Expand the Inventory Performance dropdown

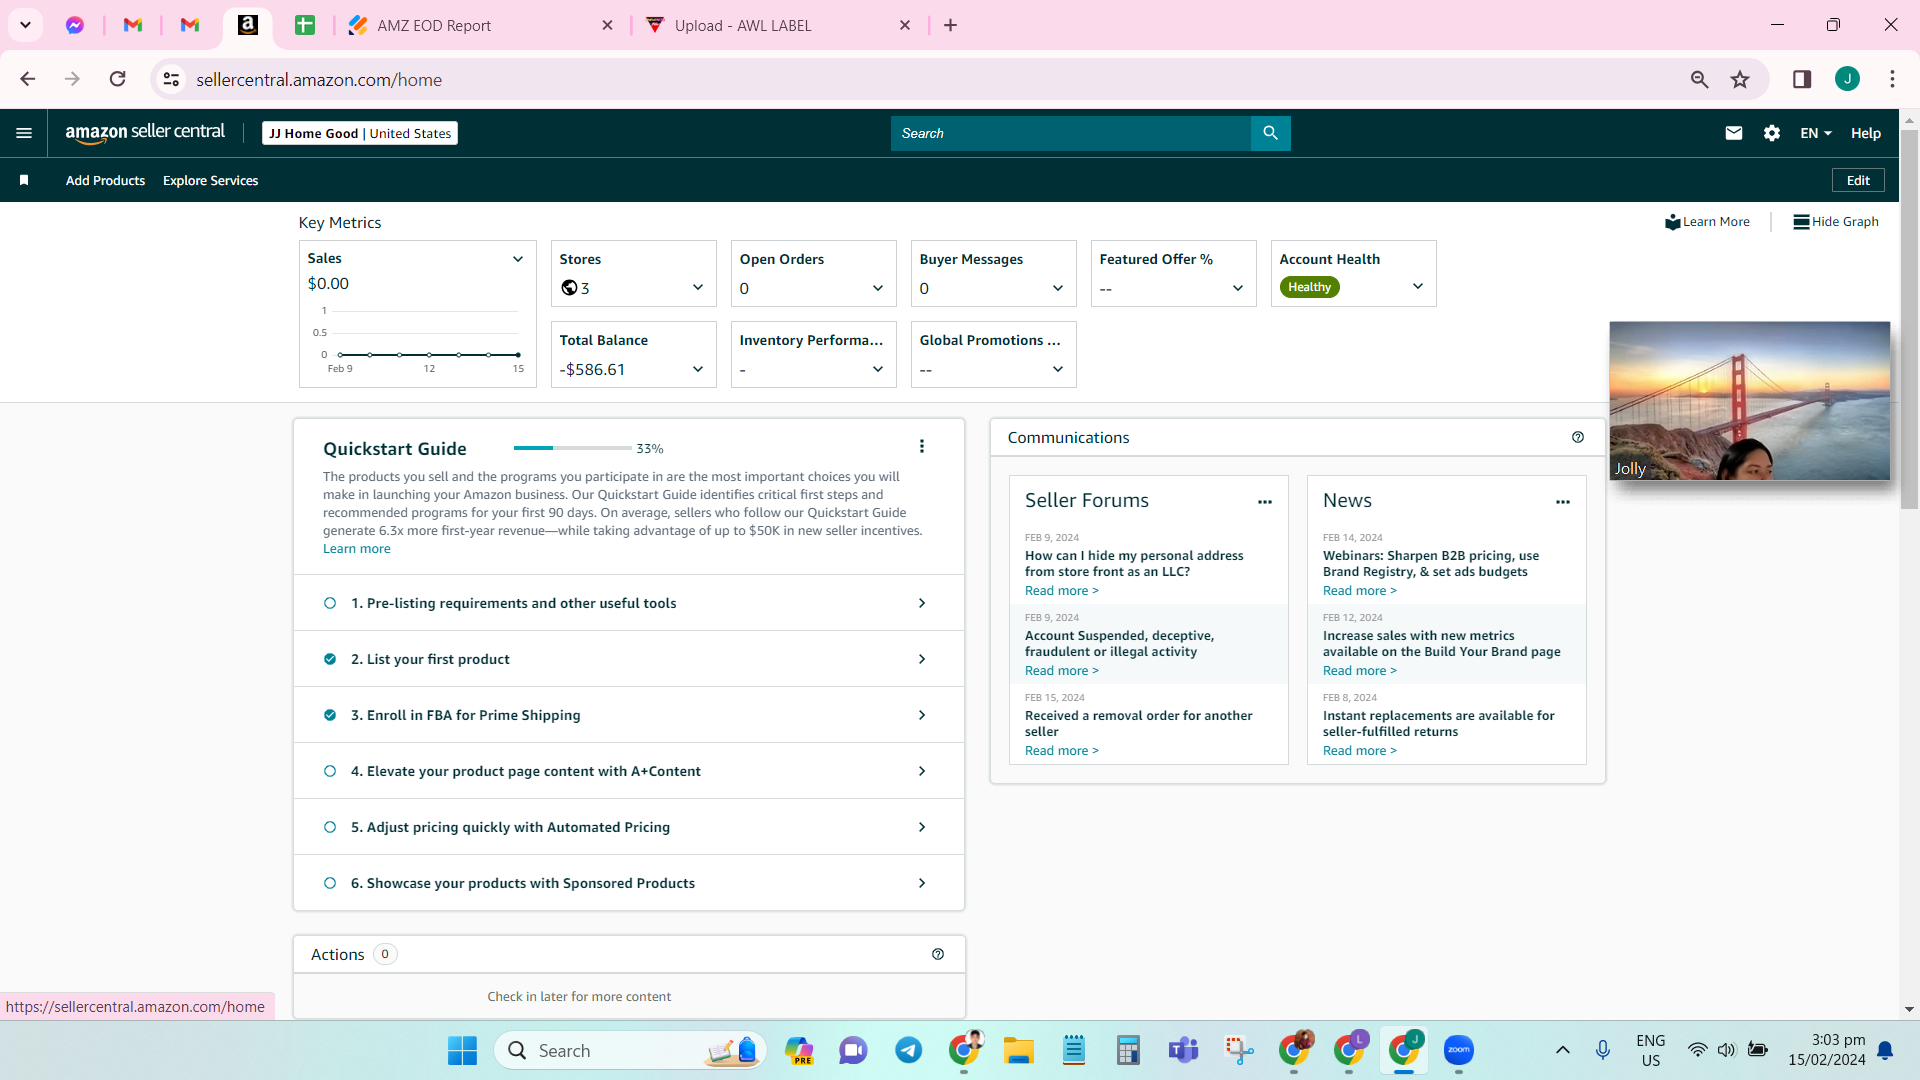click(878, 369)
